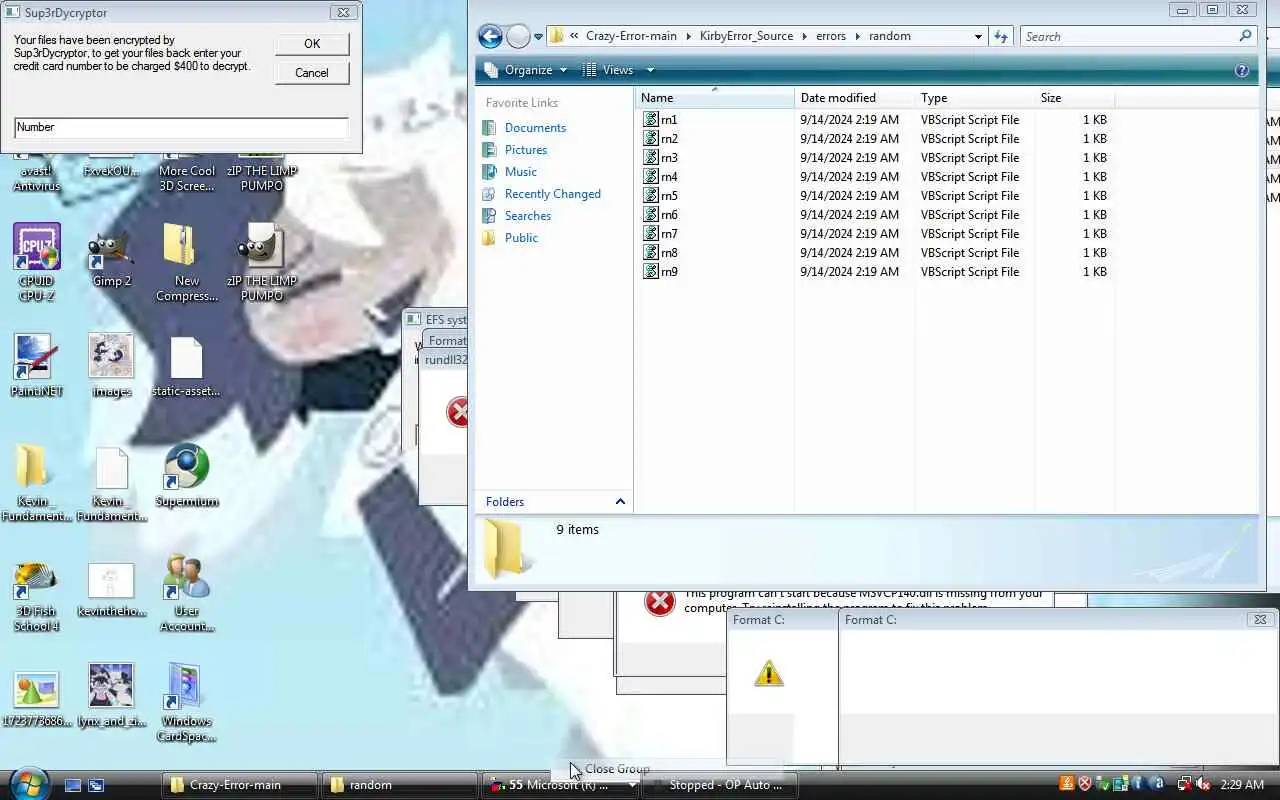Select the images thumbnail on desktop

[x=111, y=365]
